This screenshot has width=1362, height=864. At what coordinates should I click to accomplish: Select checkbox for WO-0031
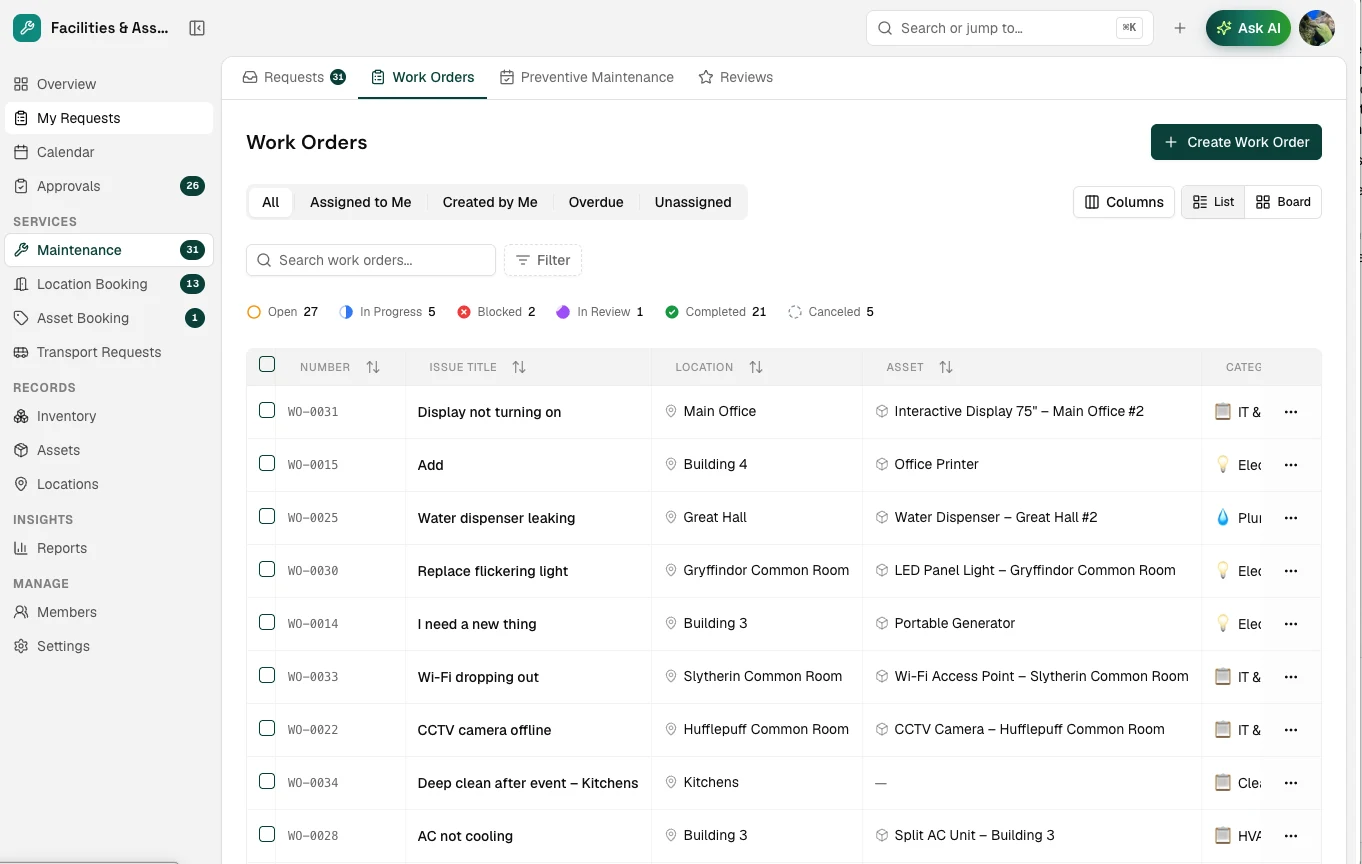(267, 410)
